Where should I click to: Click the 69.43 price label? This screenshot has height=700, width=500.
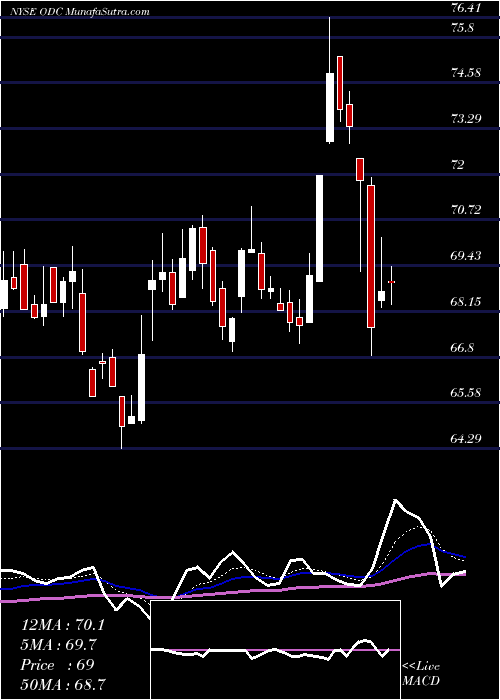pyautogui.click(x=466, y=255)
